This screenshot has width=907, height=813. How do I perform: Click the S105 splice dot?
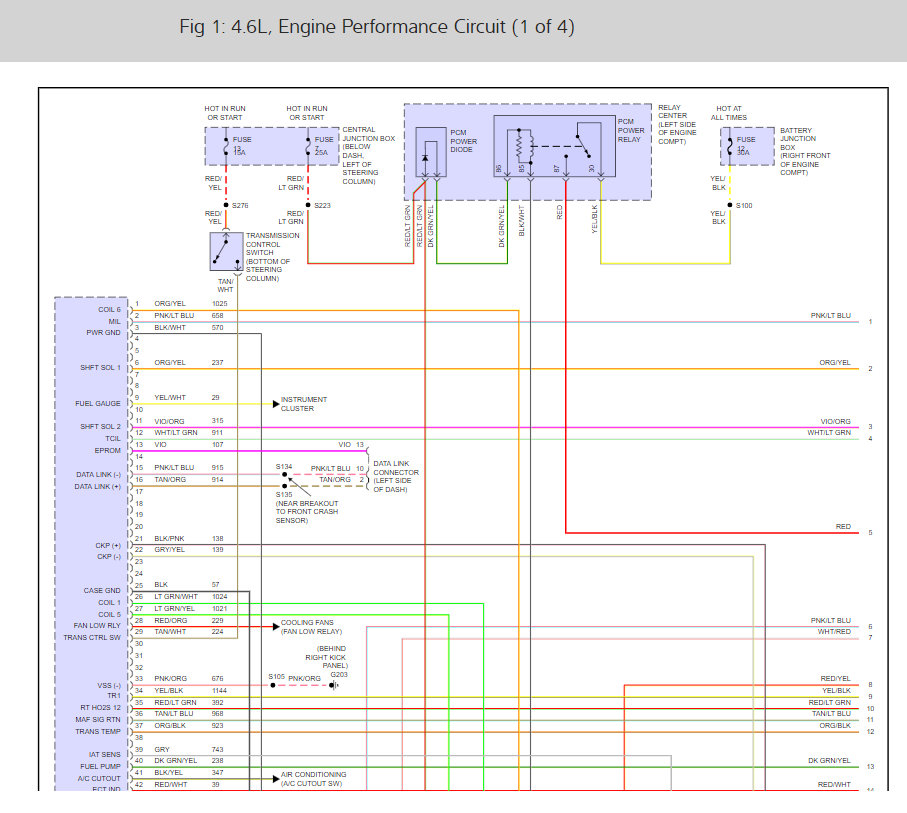tap(273, 685)
